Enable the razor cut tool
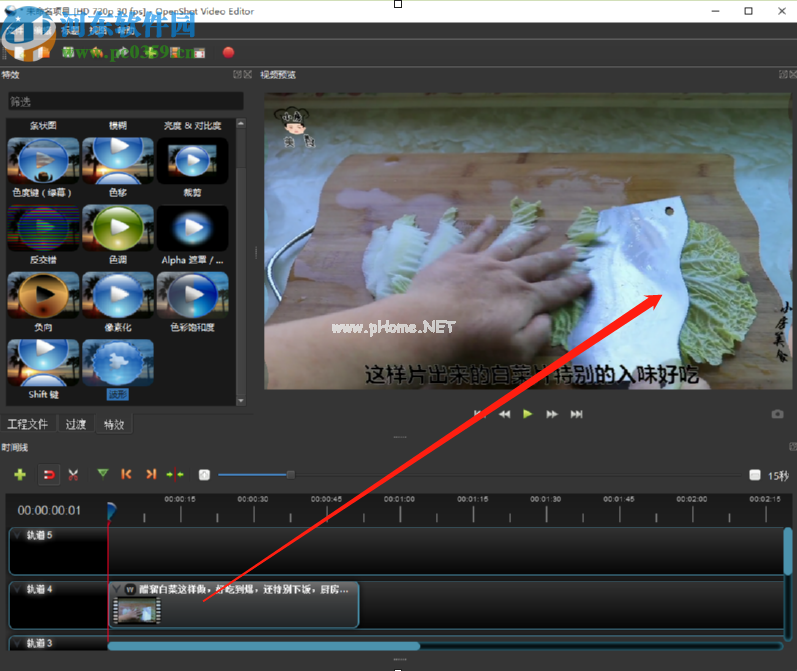797x671 pixels. coord(73,474)
